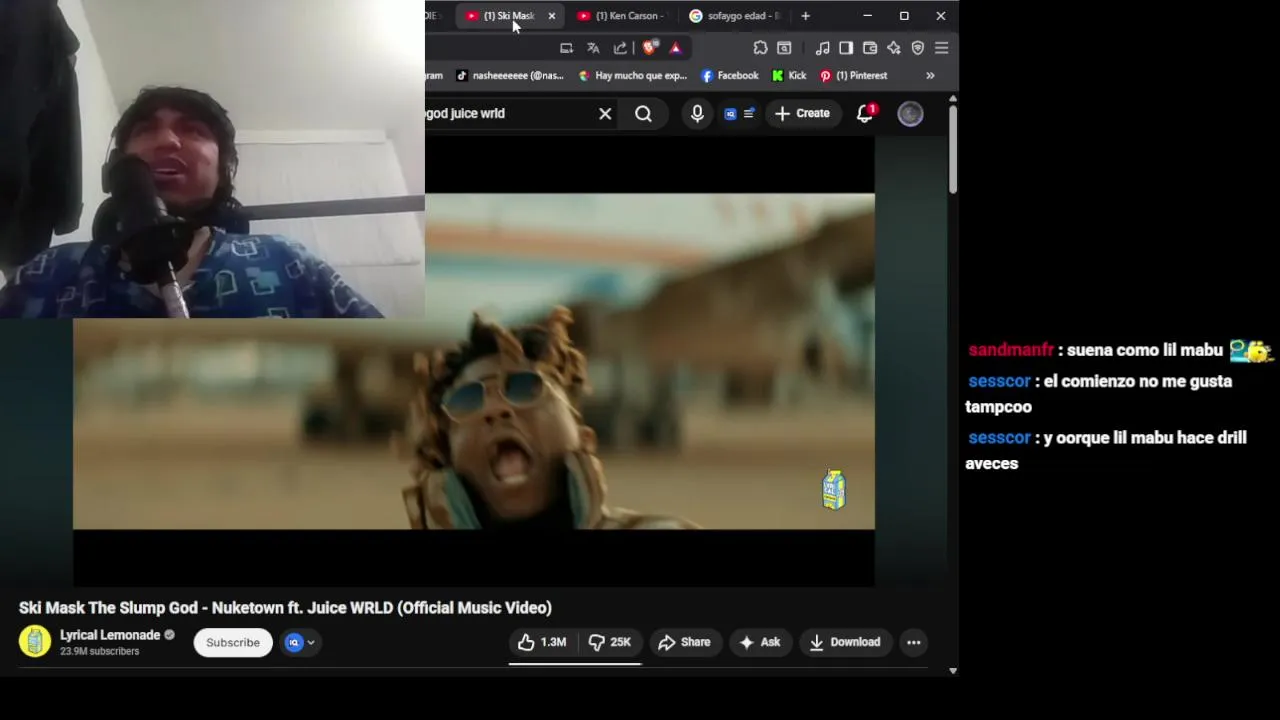Click the translate page icon
1280x720 pixels.
pos(593,48)
